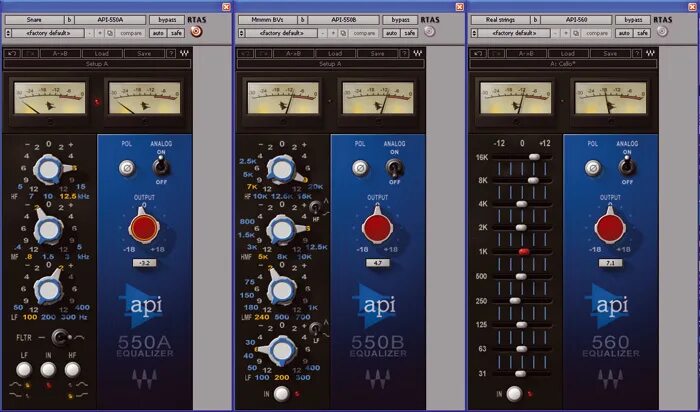Open the Setup A bar in API-550B
Image resolution: width=700 pixels, height=412 pixels.
pos(330,64)
